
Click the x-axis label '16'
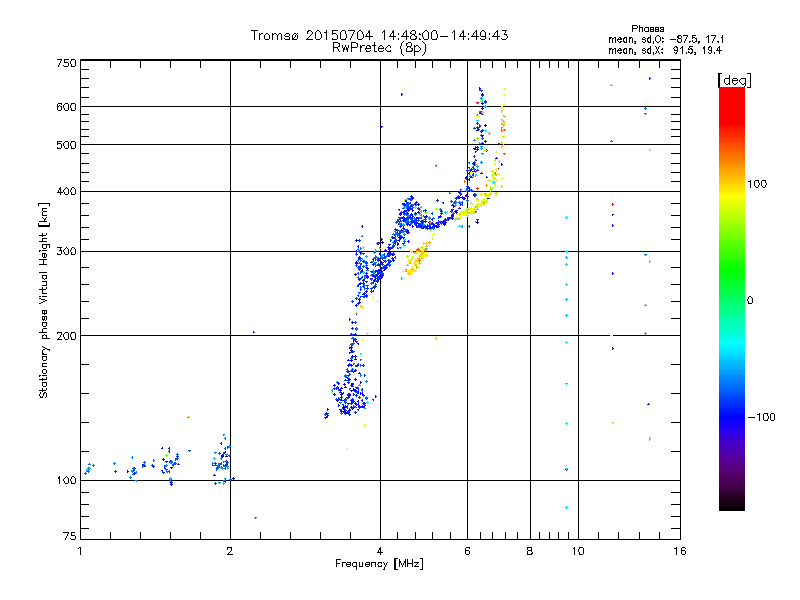680,551
